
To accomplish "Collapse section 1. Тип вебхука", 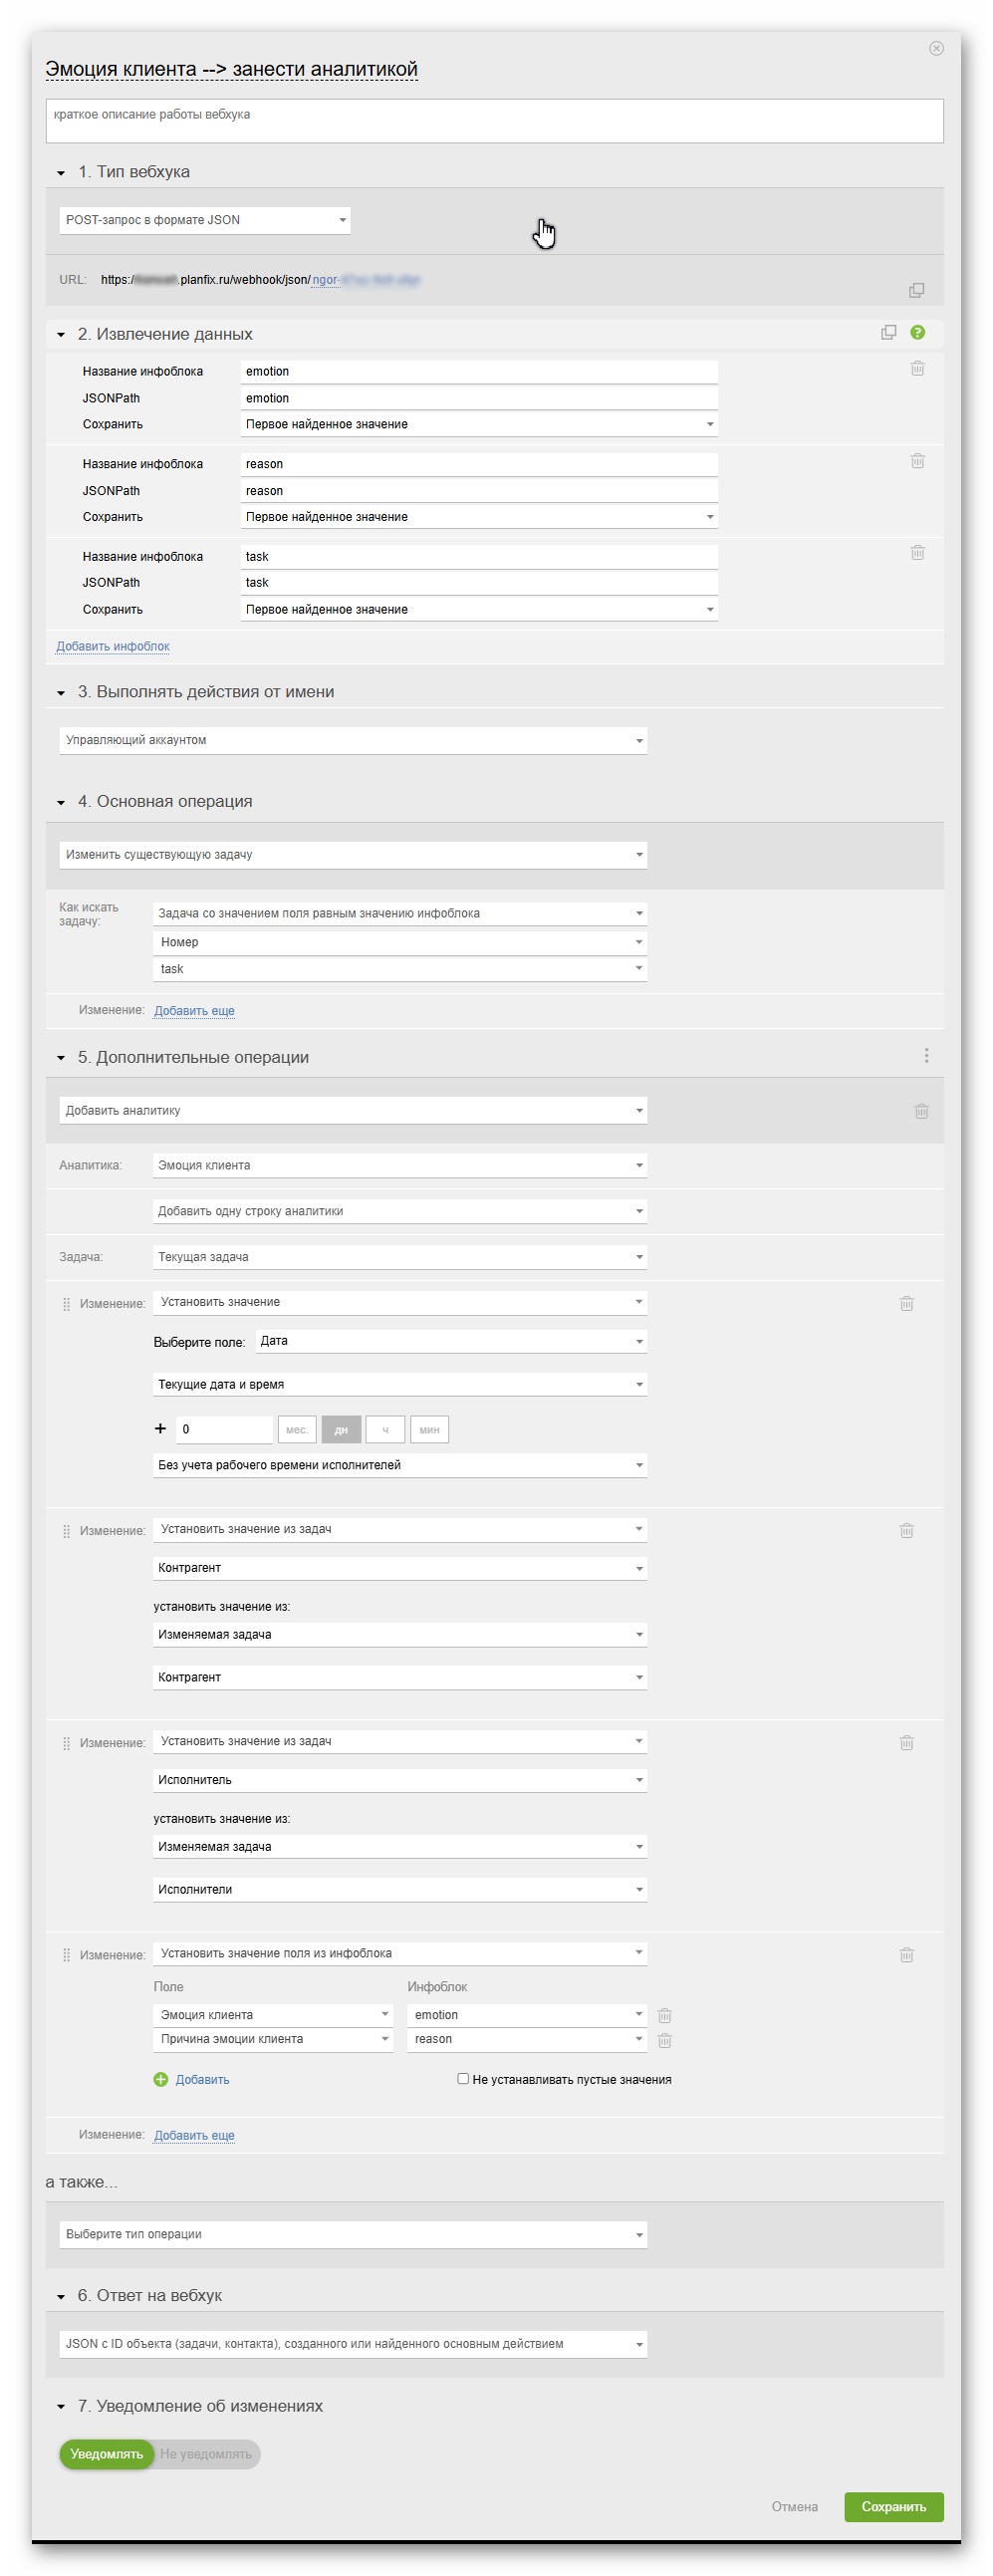I will pos(61,173).
